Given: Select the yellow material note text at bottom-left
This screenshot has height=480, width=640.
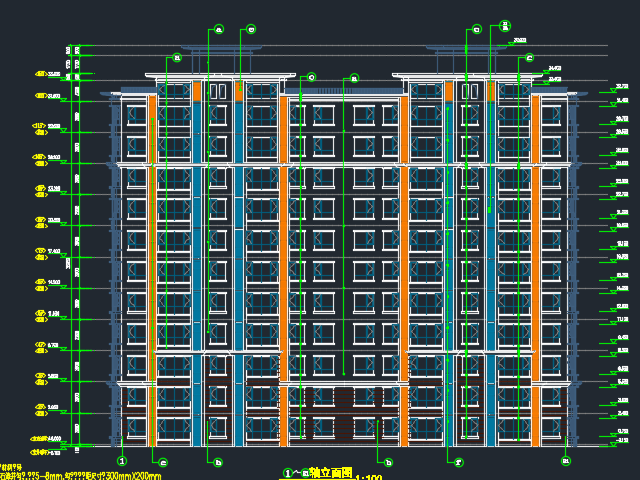Looking at the screenshot, I should point(80,476).
